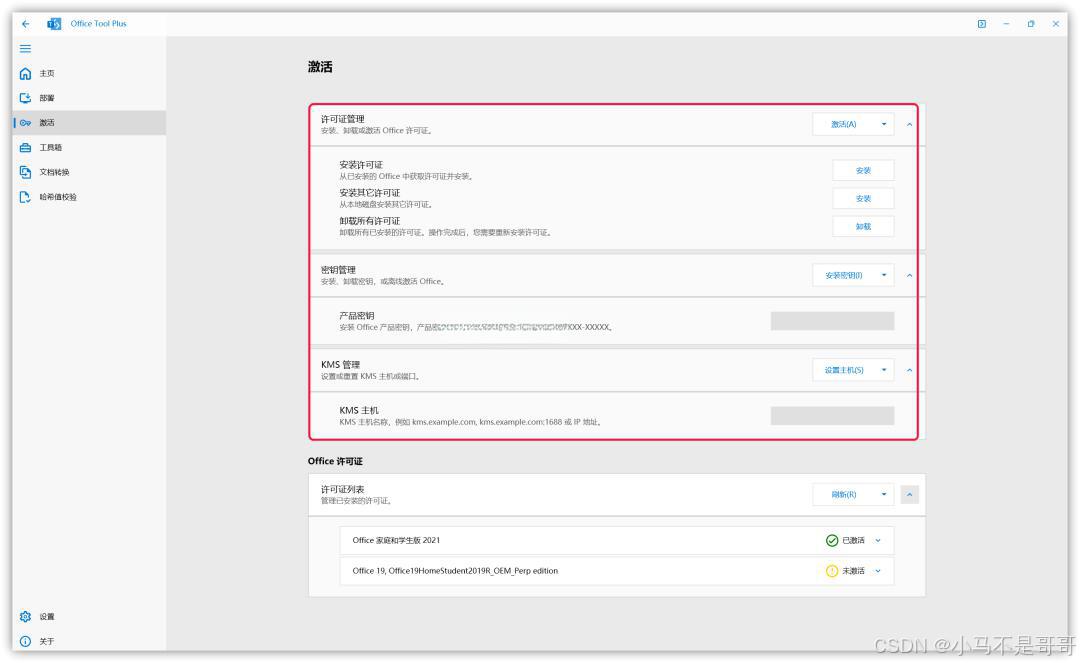Collapse the 密钥管理 section
The width and height of the screenshot is (1080, 663).
pyautogui.click(x=909, y=275)
